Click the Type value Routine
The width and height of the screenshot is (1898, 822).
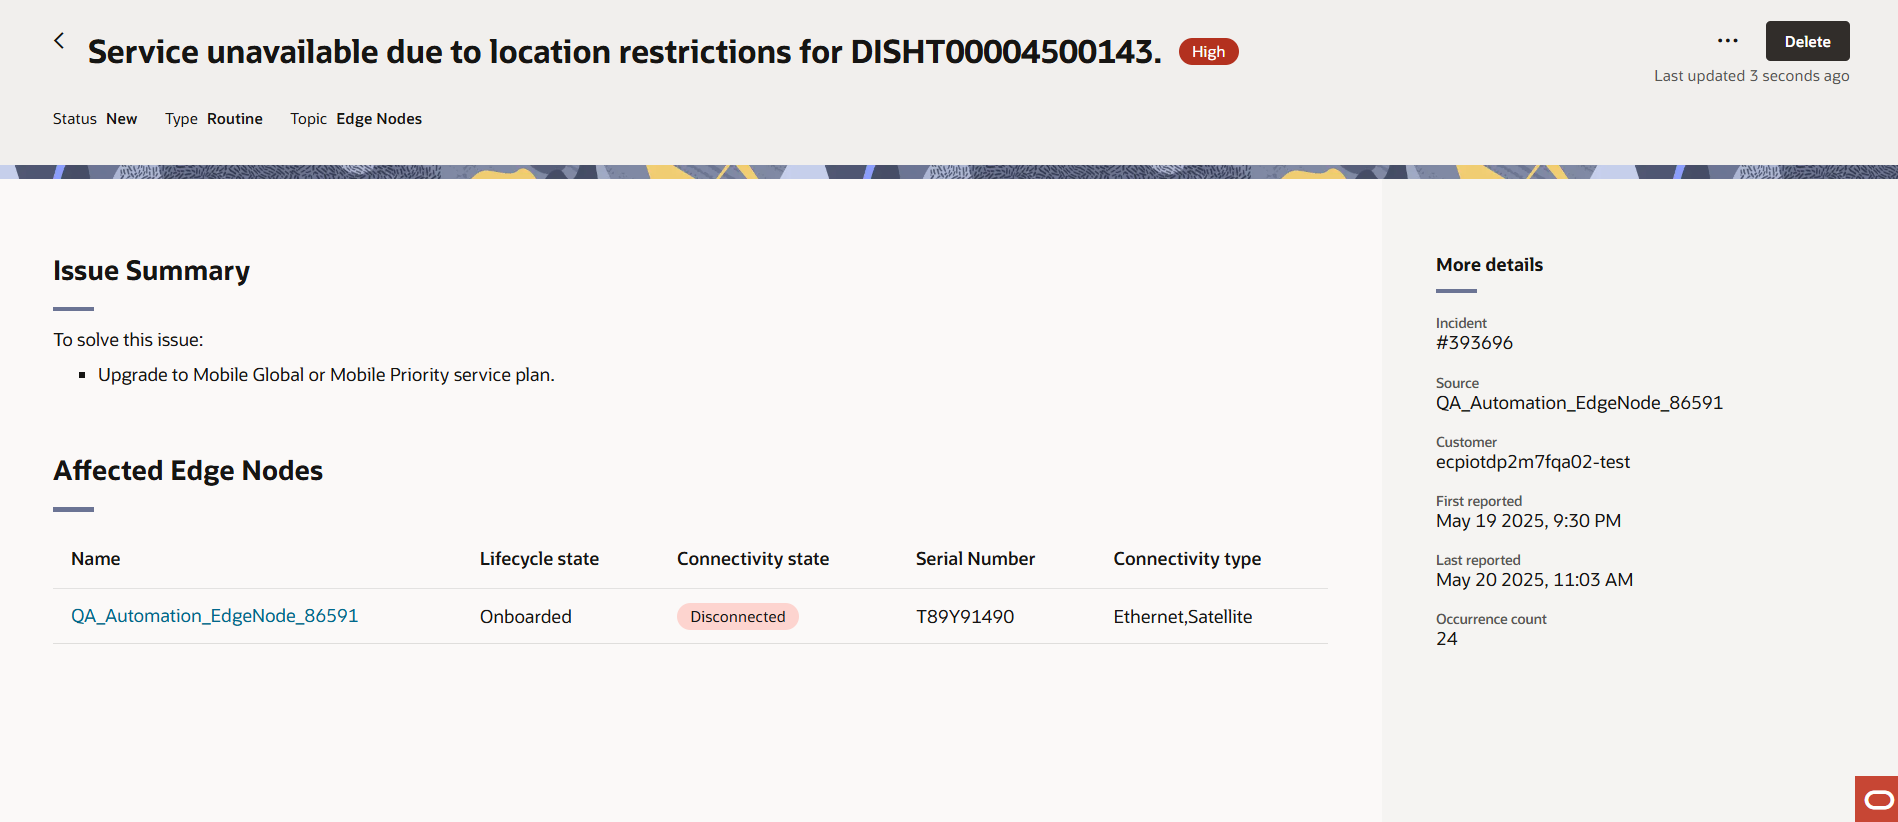tap(234, 118)
